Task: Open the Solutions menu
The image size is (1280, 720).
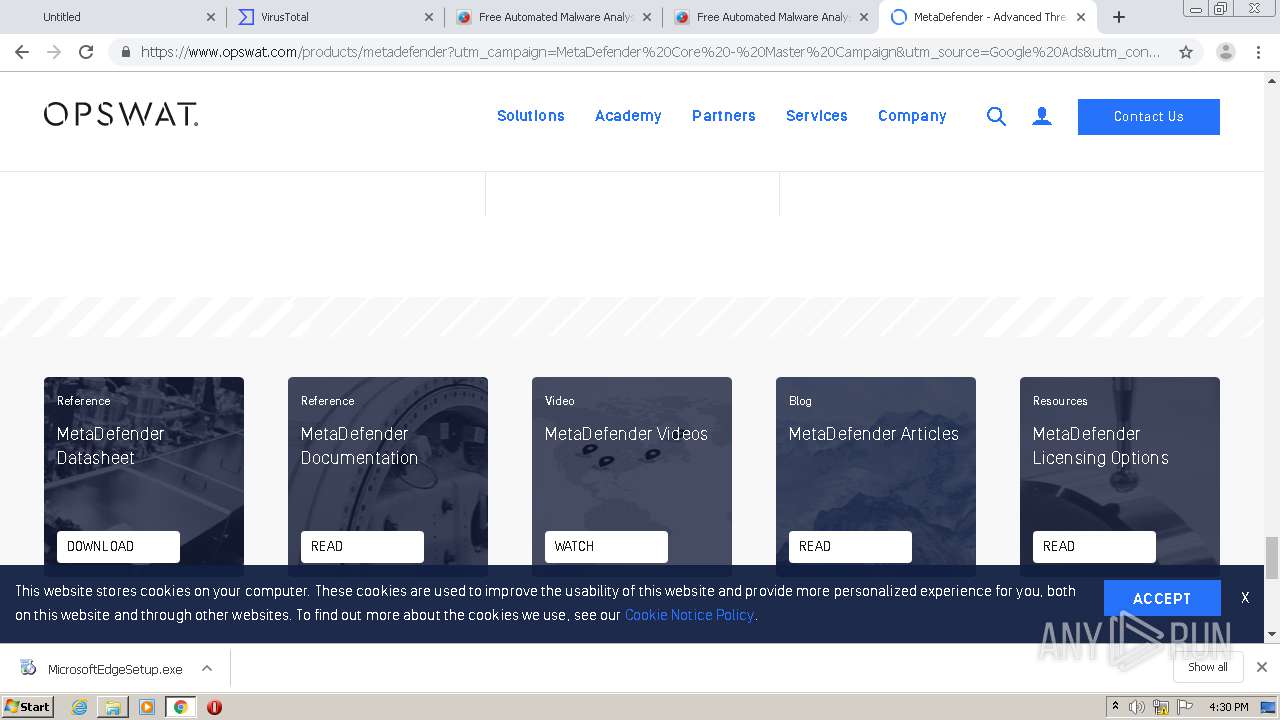Action: (531, 116)
